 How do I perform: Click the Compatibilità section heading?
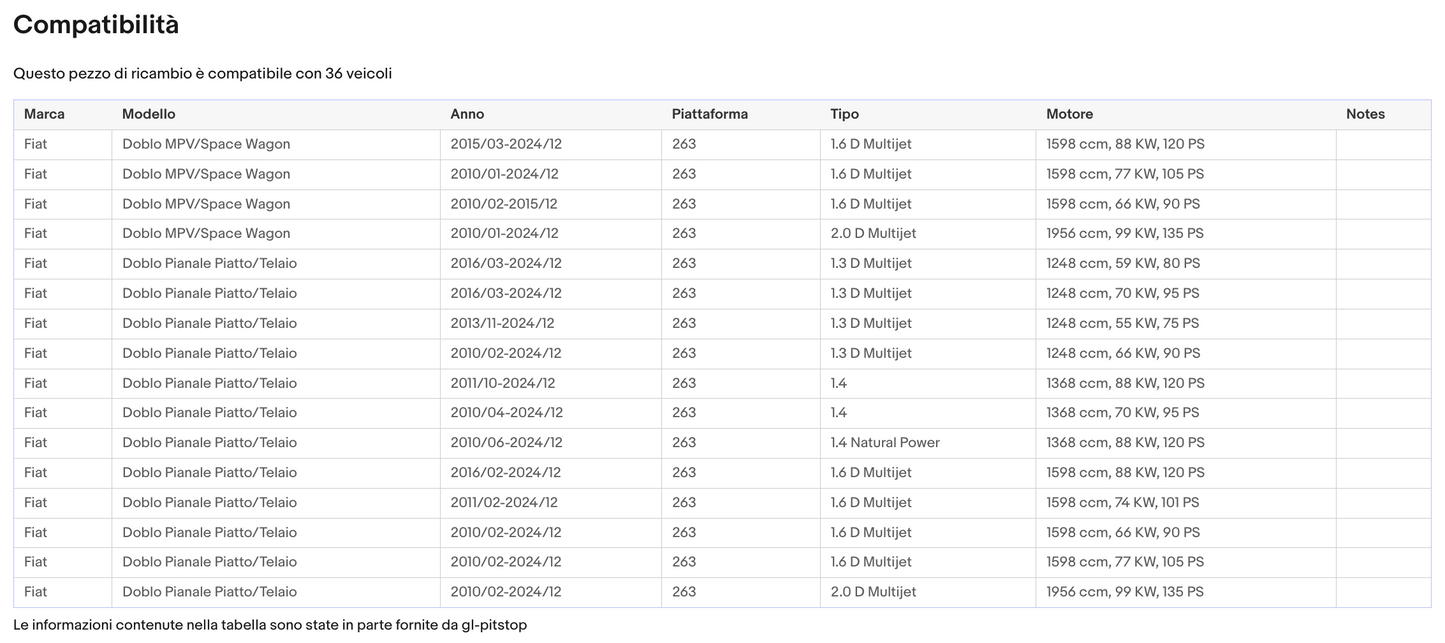[x=96, y=25]
